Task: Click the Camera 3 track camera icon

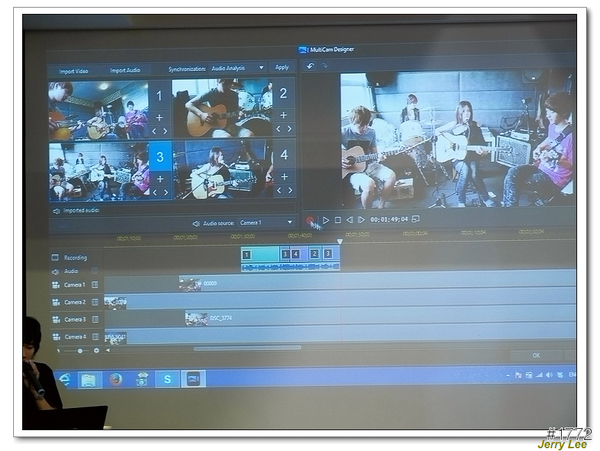Action: (x=56, y=319)
